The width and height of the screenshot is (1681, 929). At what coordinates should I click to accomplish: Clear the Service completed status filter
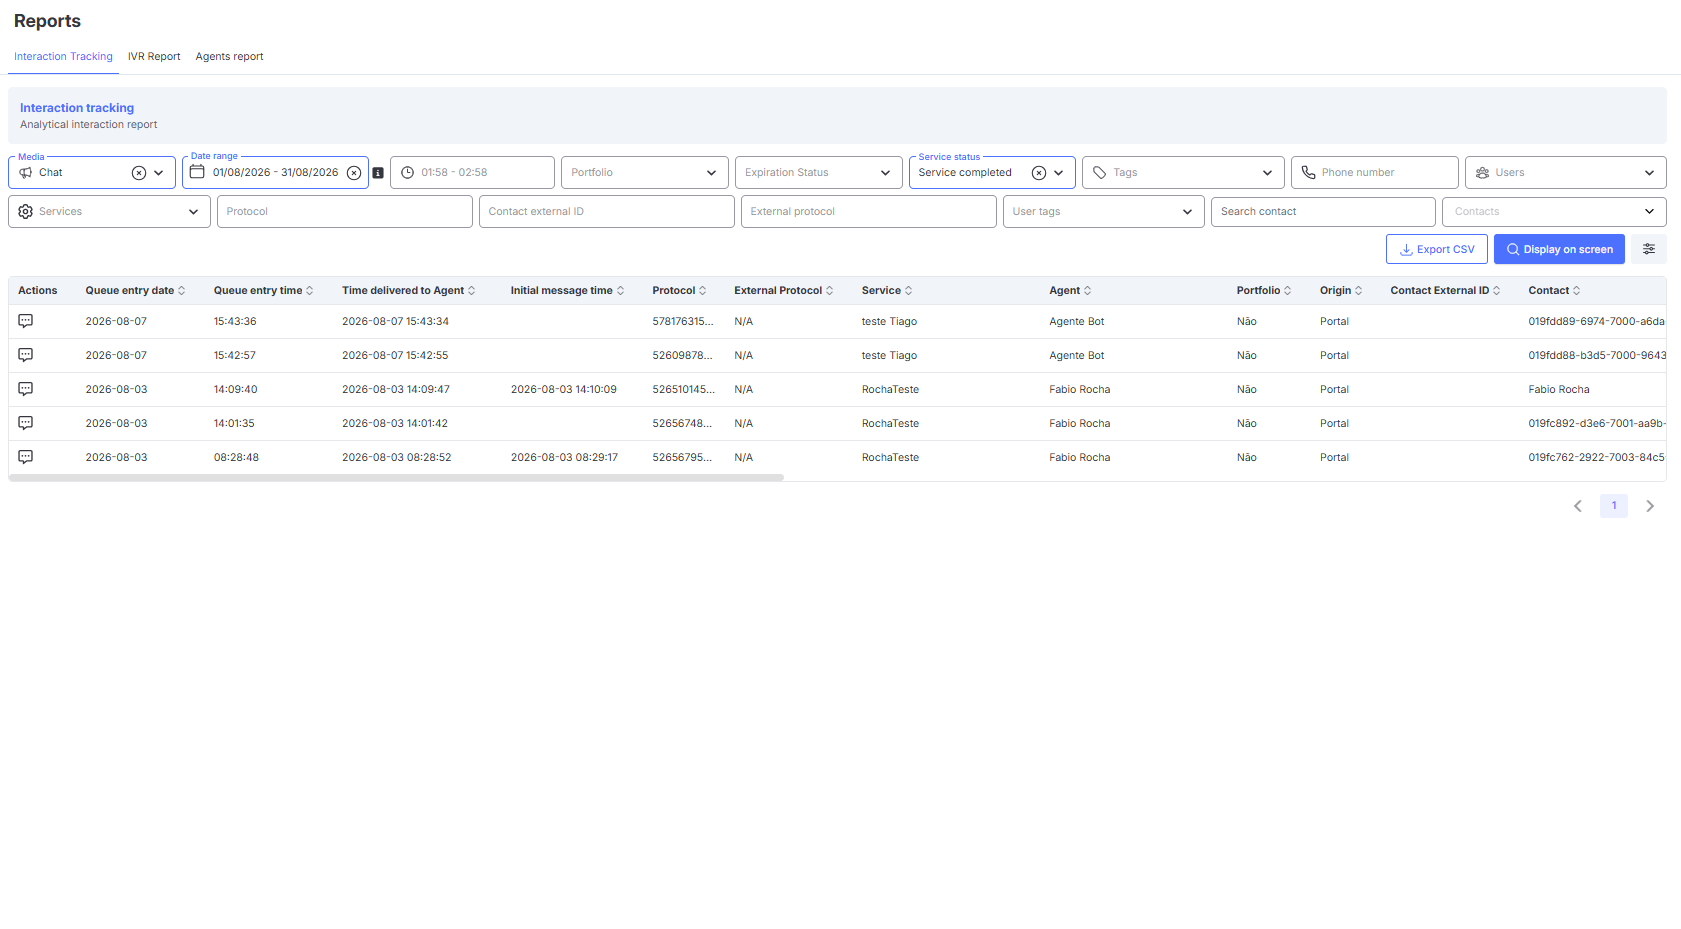click(1039, 173)
